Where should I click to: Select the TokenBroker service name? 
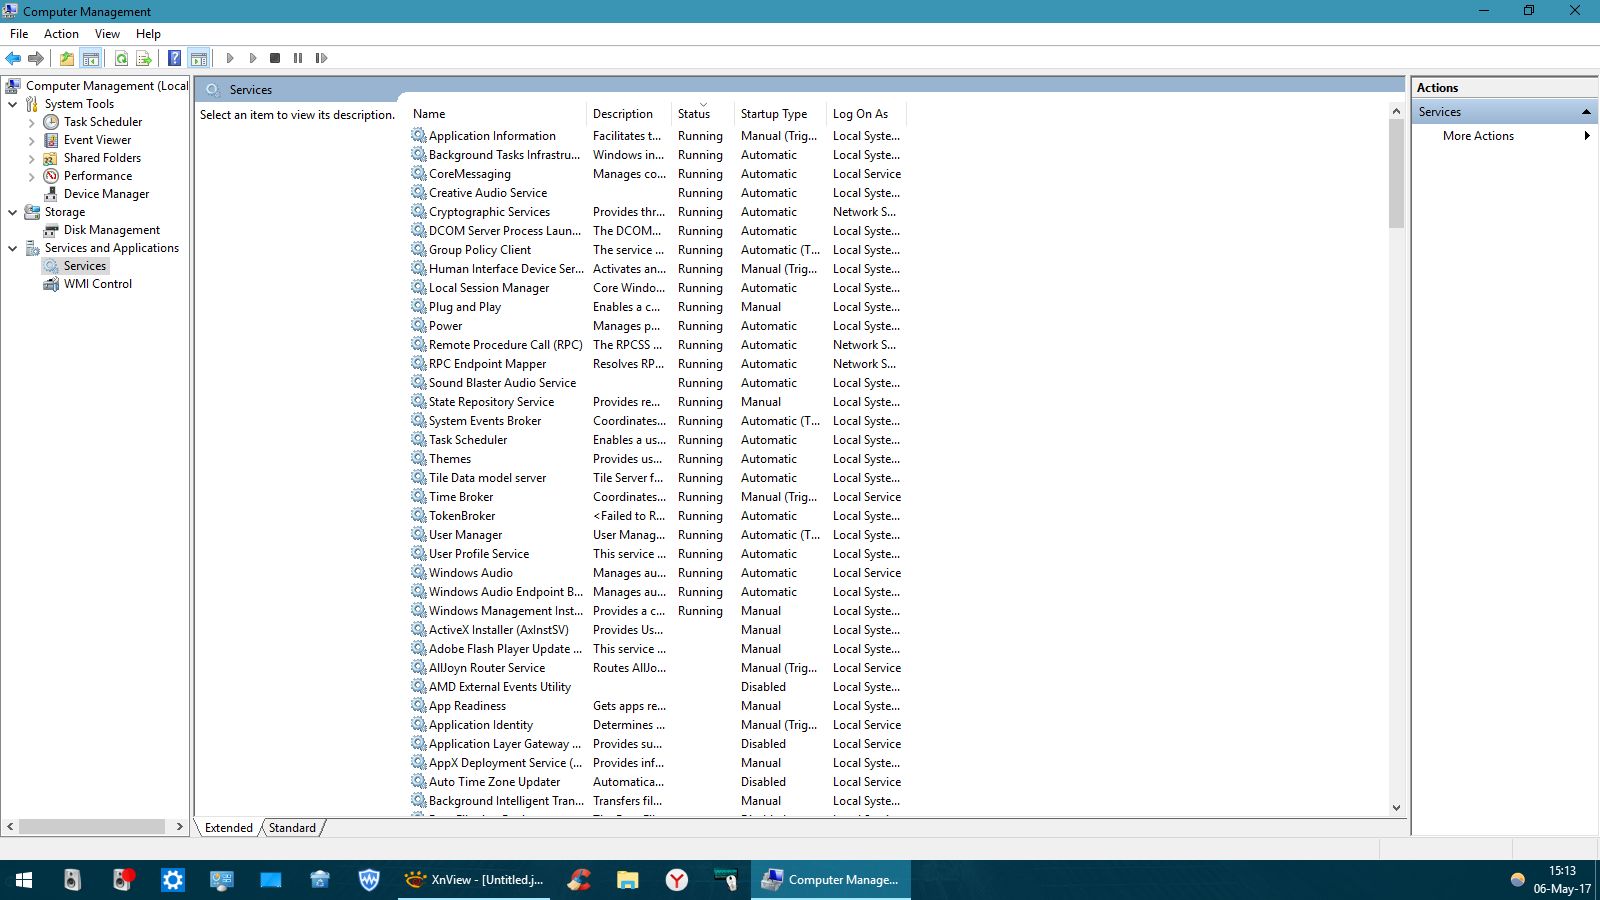point(462,516)
